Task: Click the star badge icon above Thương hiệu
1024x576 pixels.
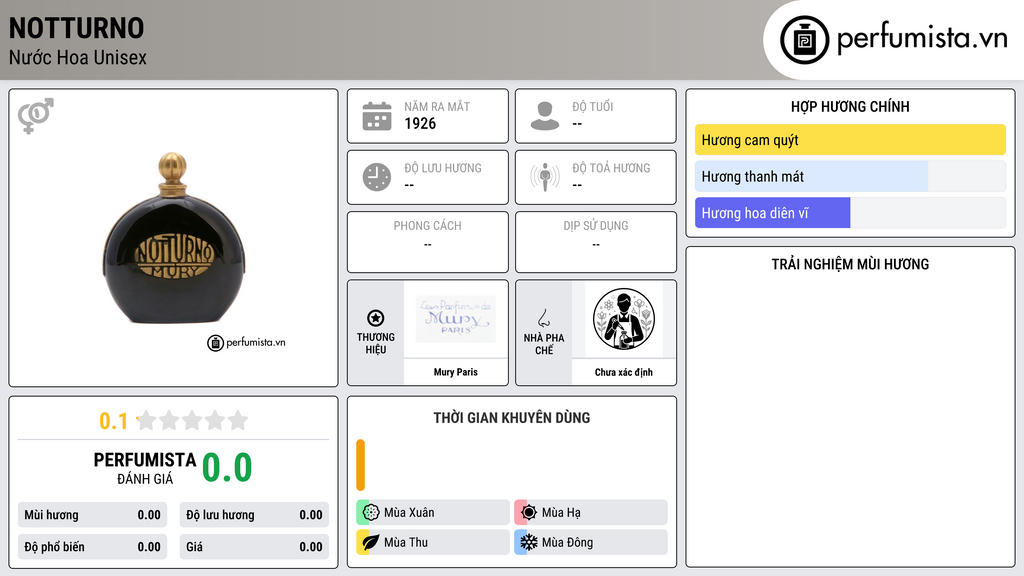Action: pyautogui.click(x=376, y=318)
